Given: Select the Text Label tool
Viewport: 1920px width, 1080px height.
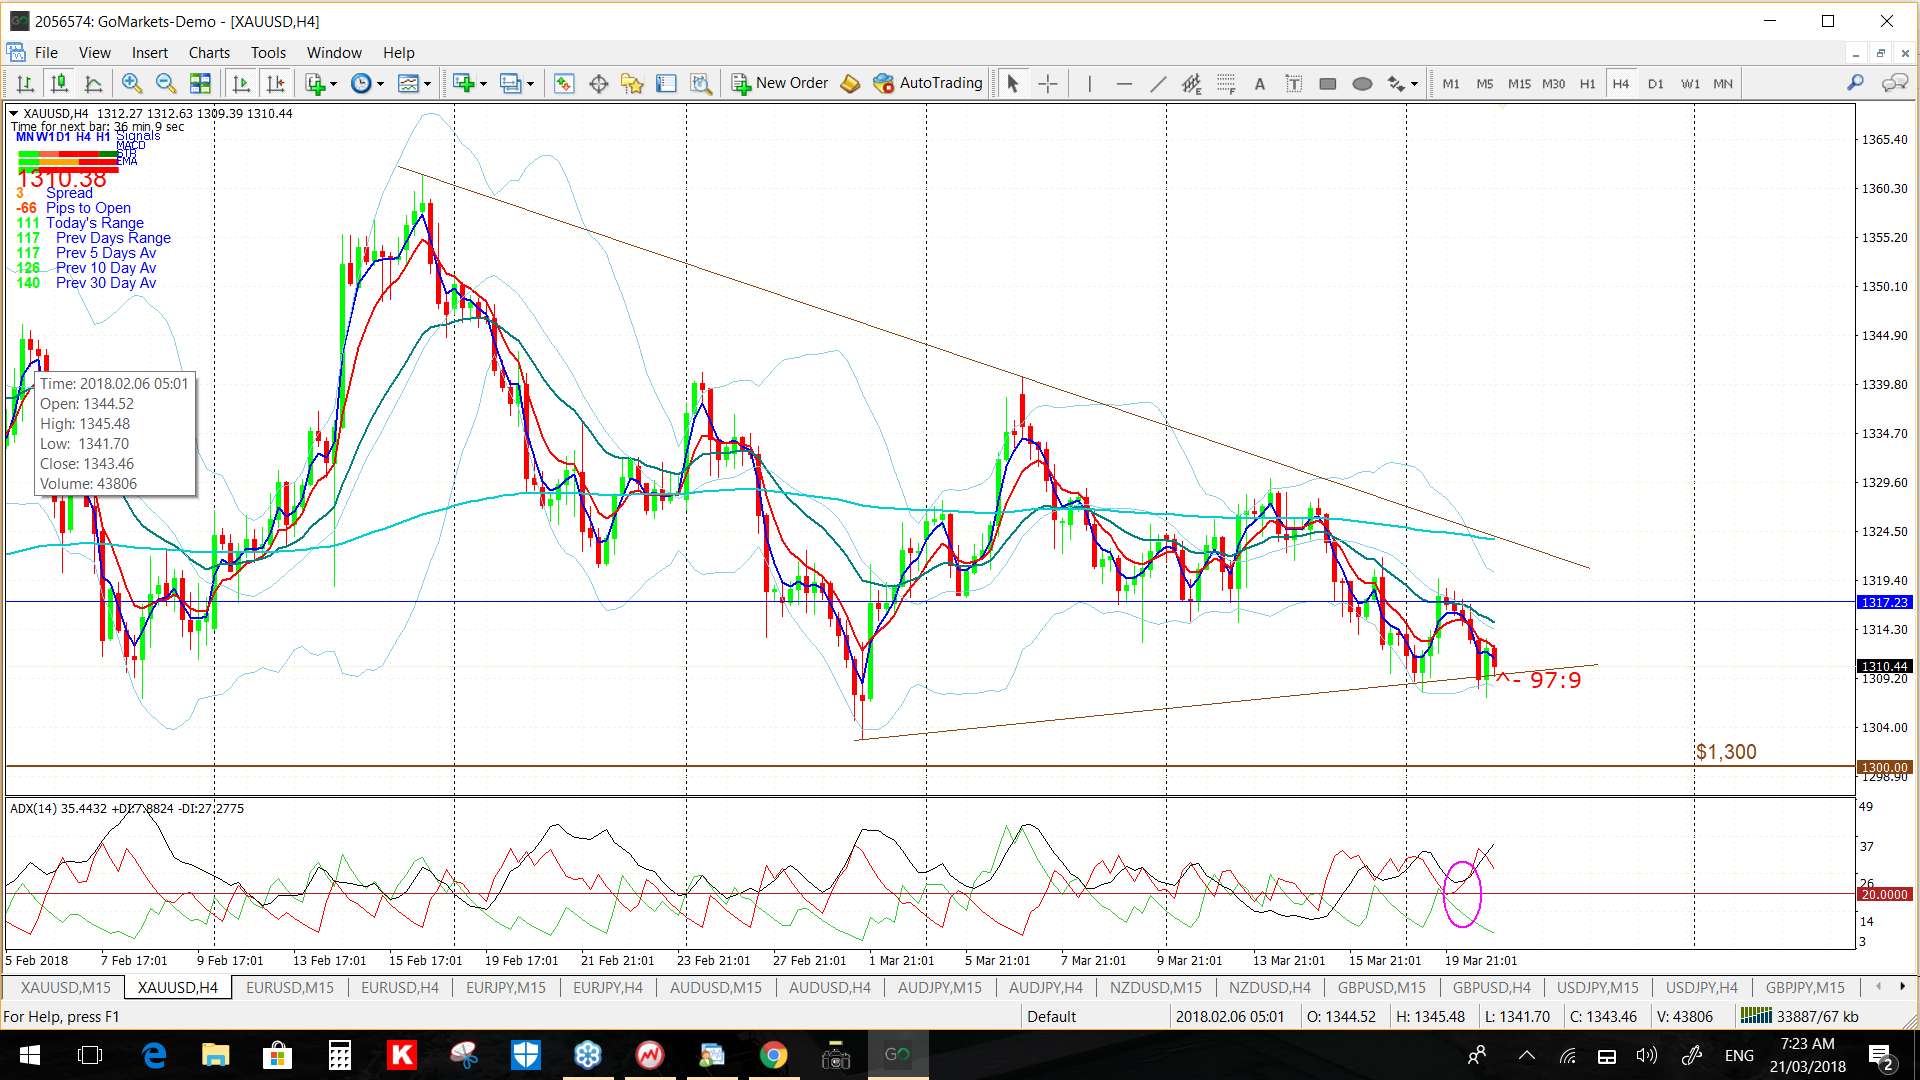Looking at the screenshot, I should coord(1294,84).
